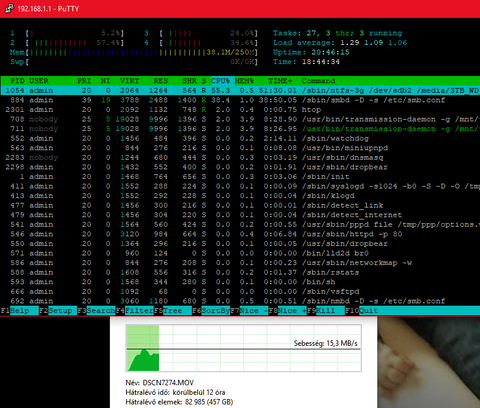The width and height of the screenshot is (480, 408).
Task: Select the dnsmasq process row
Action: pyautogui.click(x=240, y=158)
